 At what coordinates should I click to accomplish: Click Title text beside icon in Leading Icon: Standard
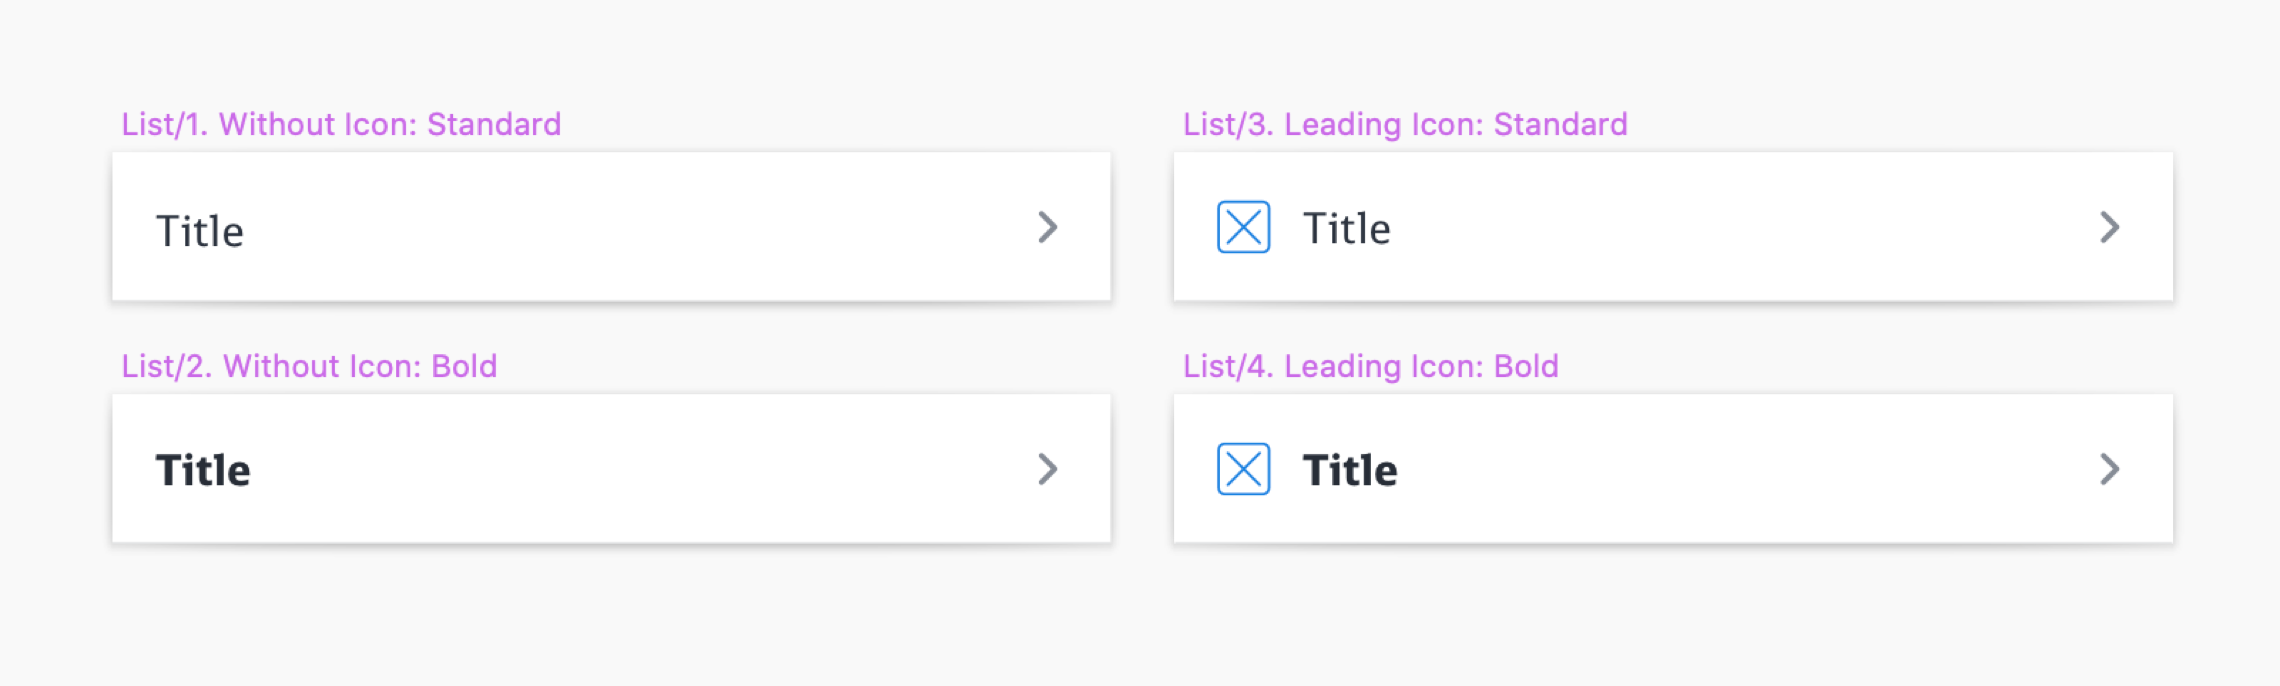[1346, 229]
